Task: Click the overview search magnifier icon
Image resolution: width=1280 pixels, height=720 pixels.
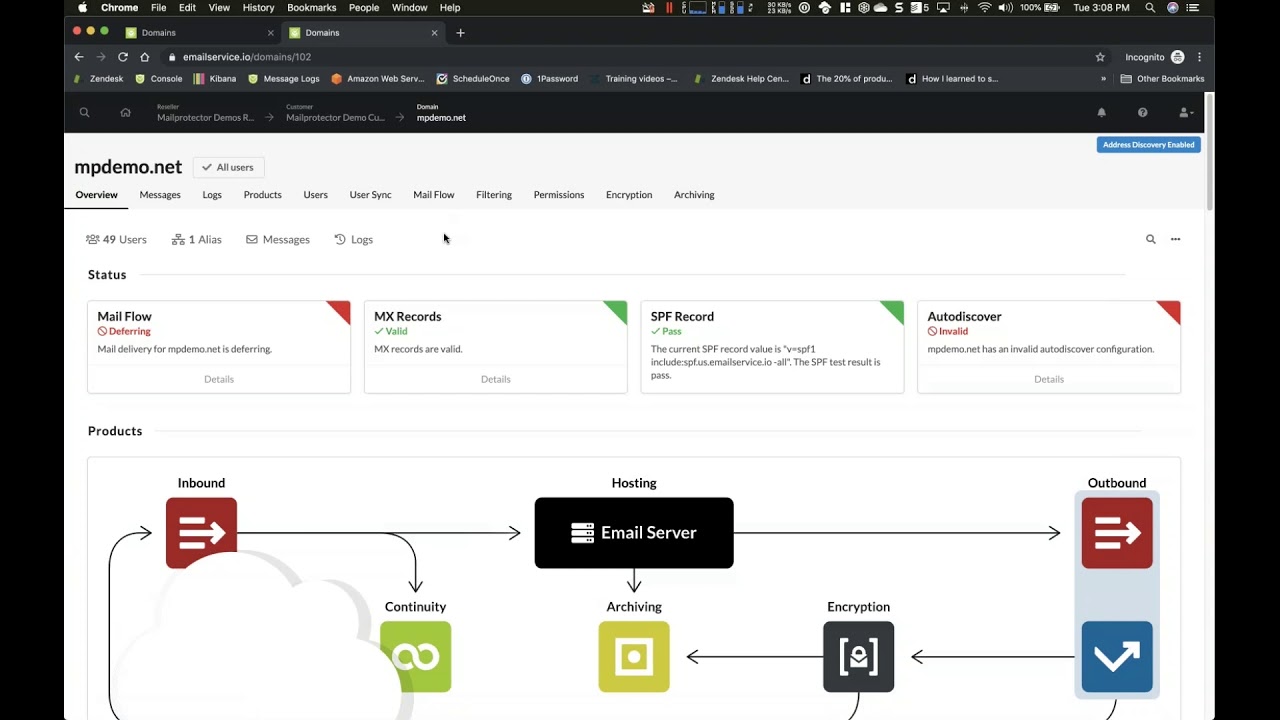Action: click(1150, 239)
